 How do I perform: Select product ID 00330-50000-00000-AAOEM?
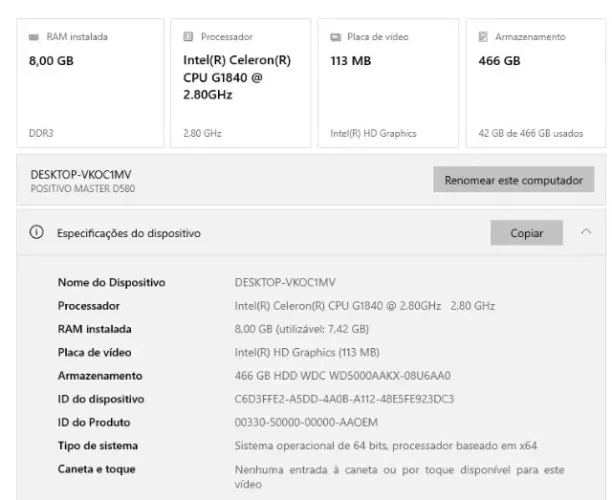click(x=306, y=422)
